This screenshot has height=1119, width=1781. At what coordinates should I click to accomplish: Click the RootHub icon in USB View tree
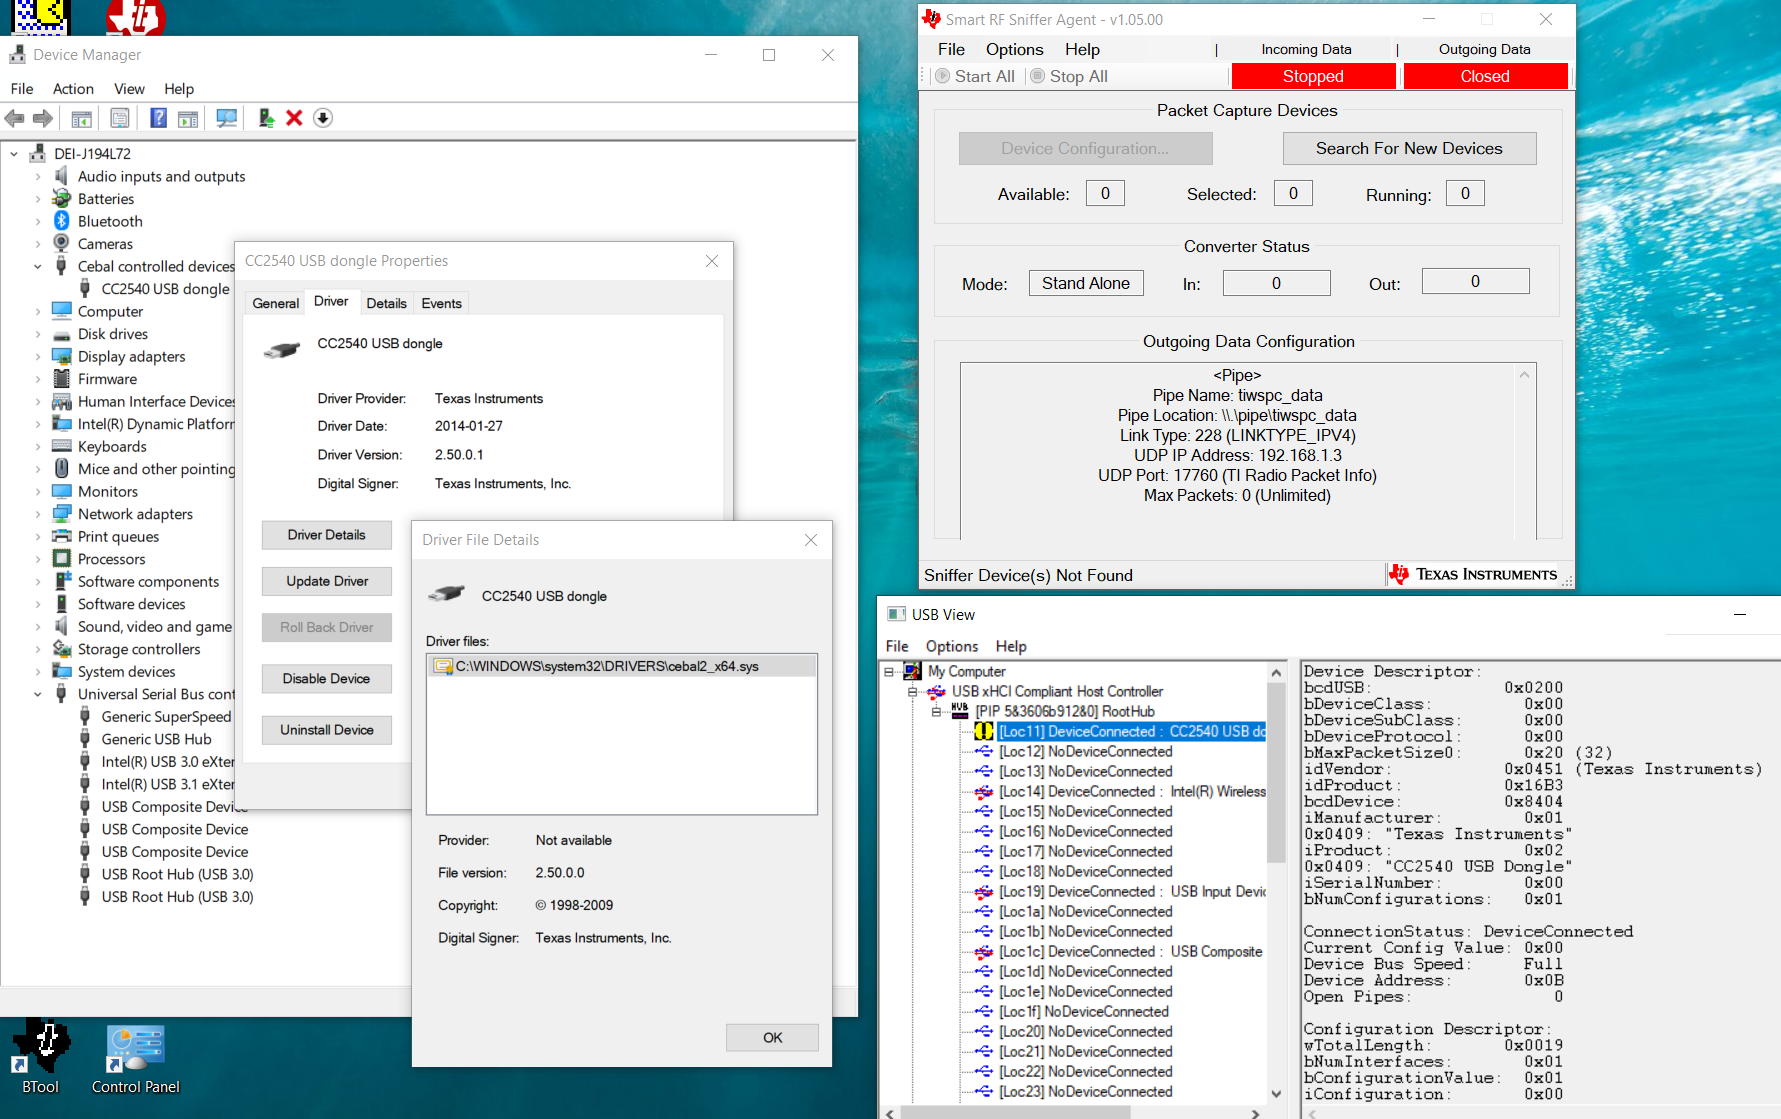click(x=960, y=711)
